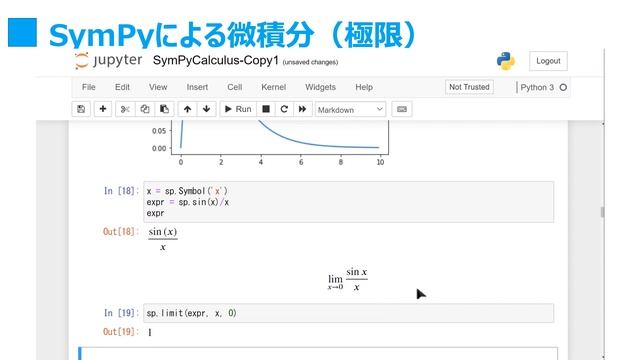Click the Out[19] output prompt
Screen dimensions: 640x360
tap(120, 331)
